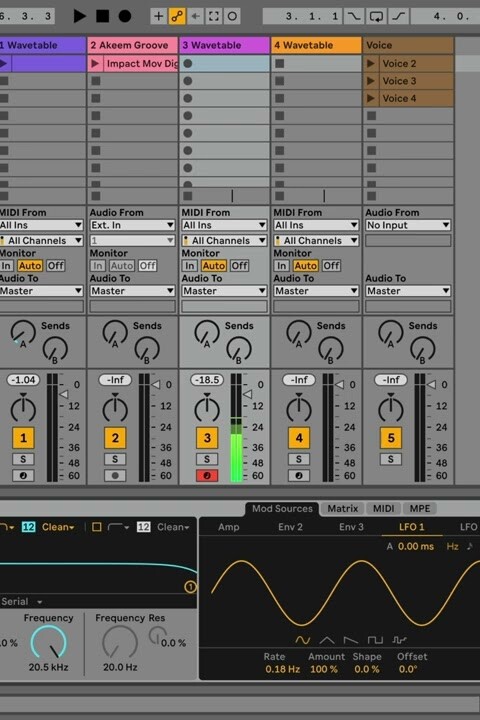Toggle Track 2 activator button

click(x=115, y=438)
